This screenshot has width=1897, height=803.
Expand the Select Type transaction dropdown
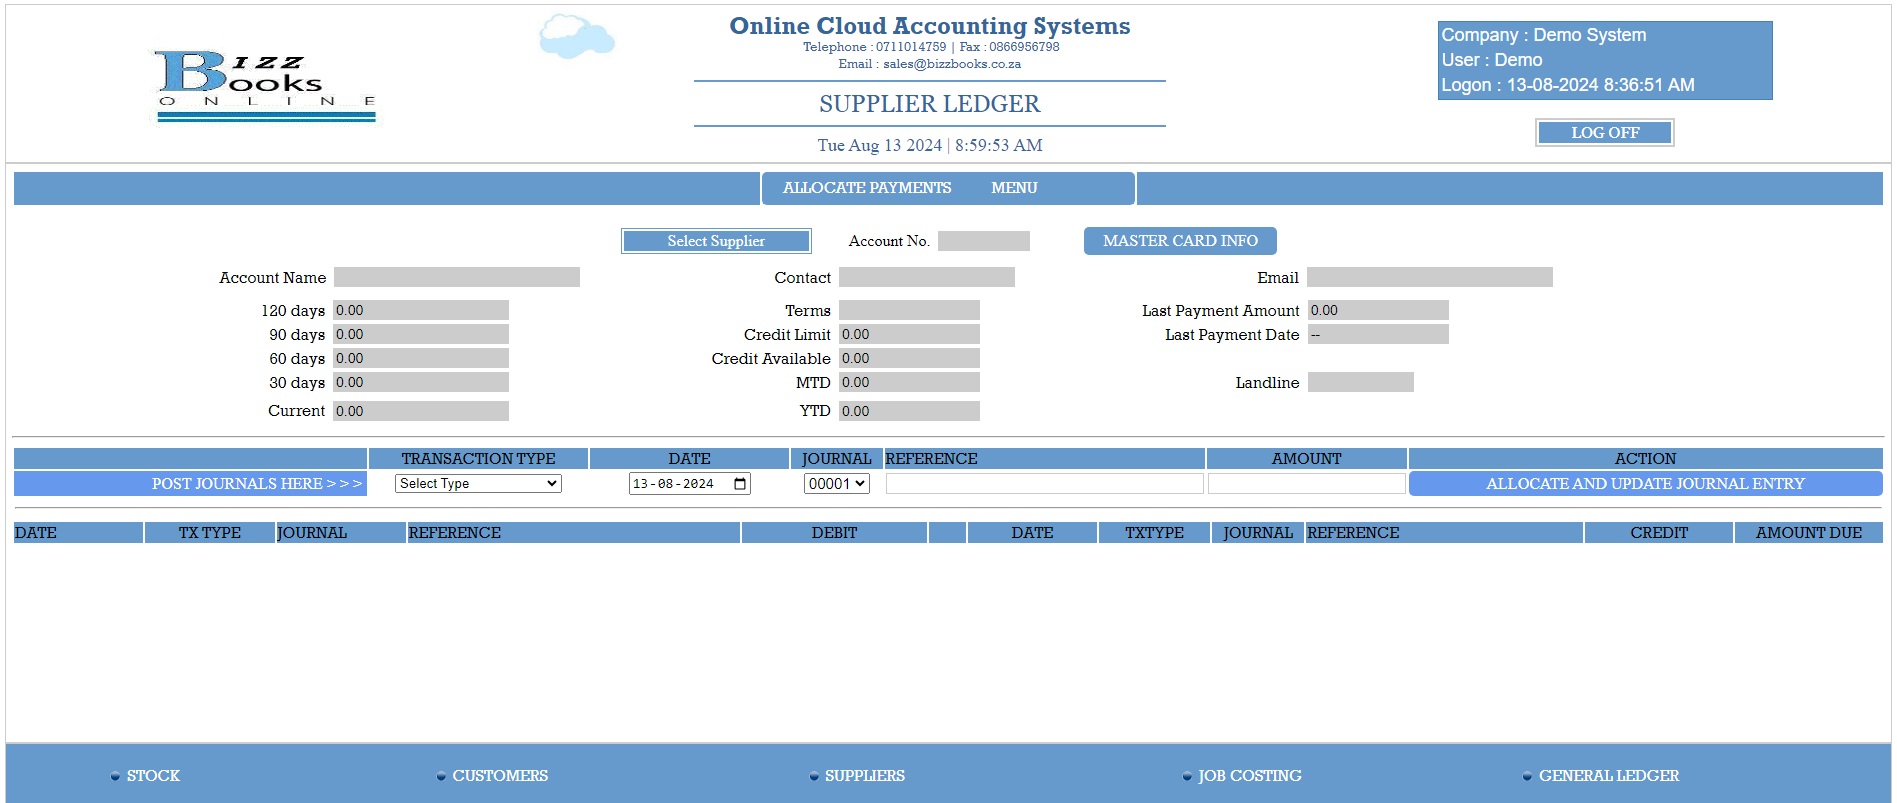pos(478,484)
